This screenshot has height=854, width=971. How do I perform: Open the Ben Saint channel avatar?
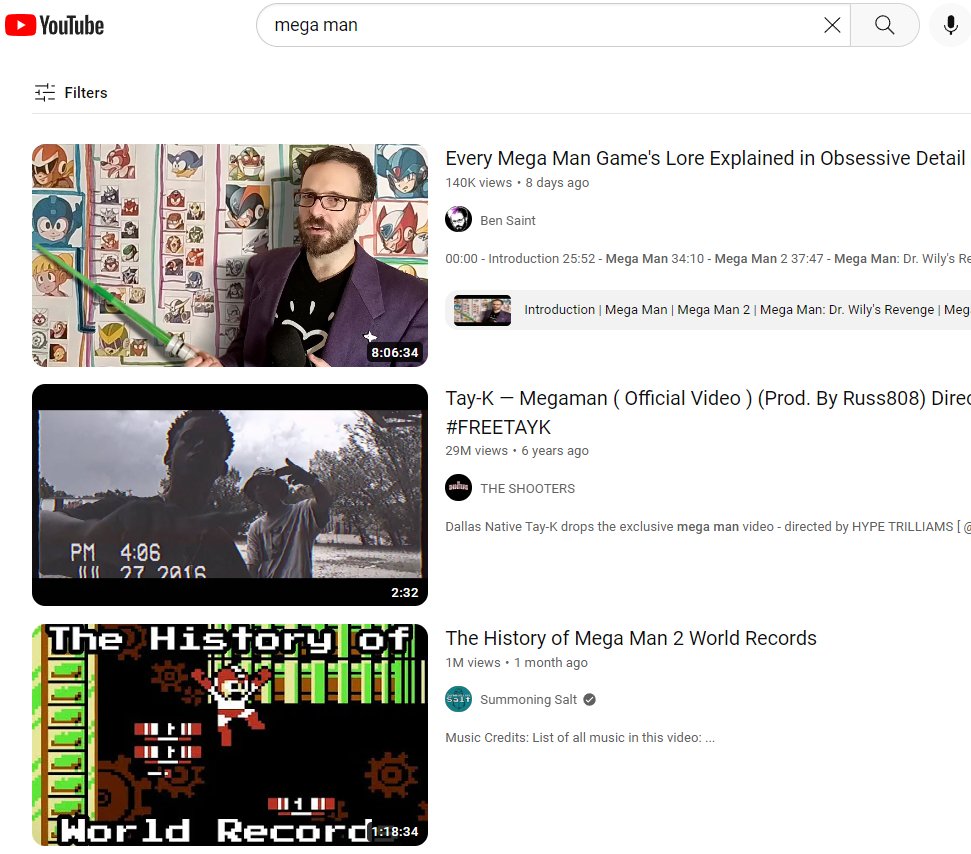coord(458,220)
